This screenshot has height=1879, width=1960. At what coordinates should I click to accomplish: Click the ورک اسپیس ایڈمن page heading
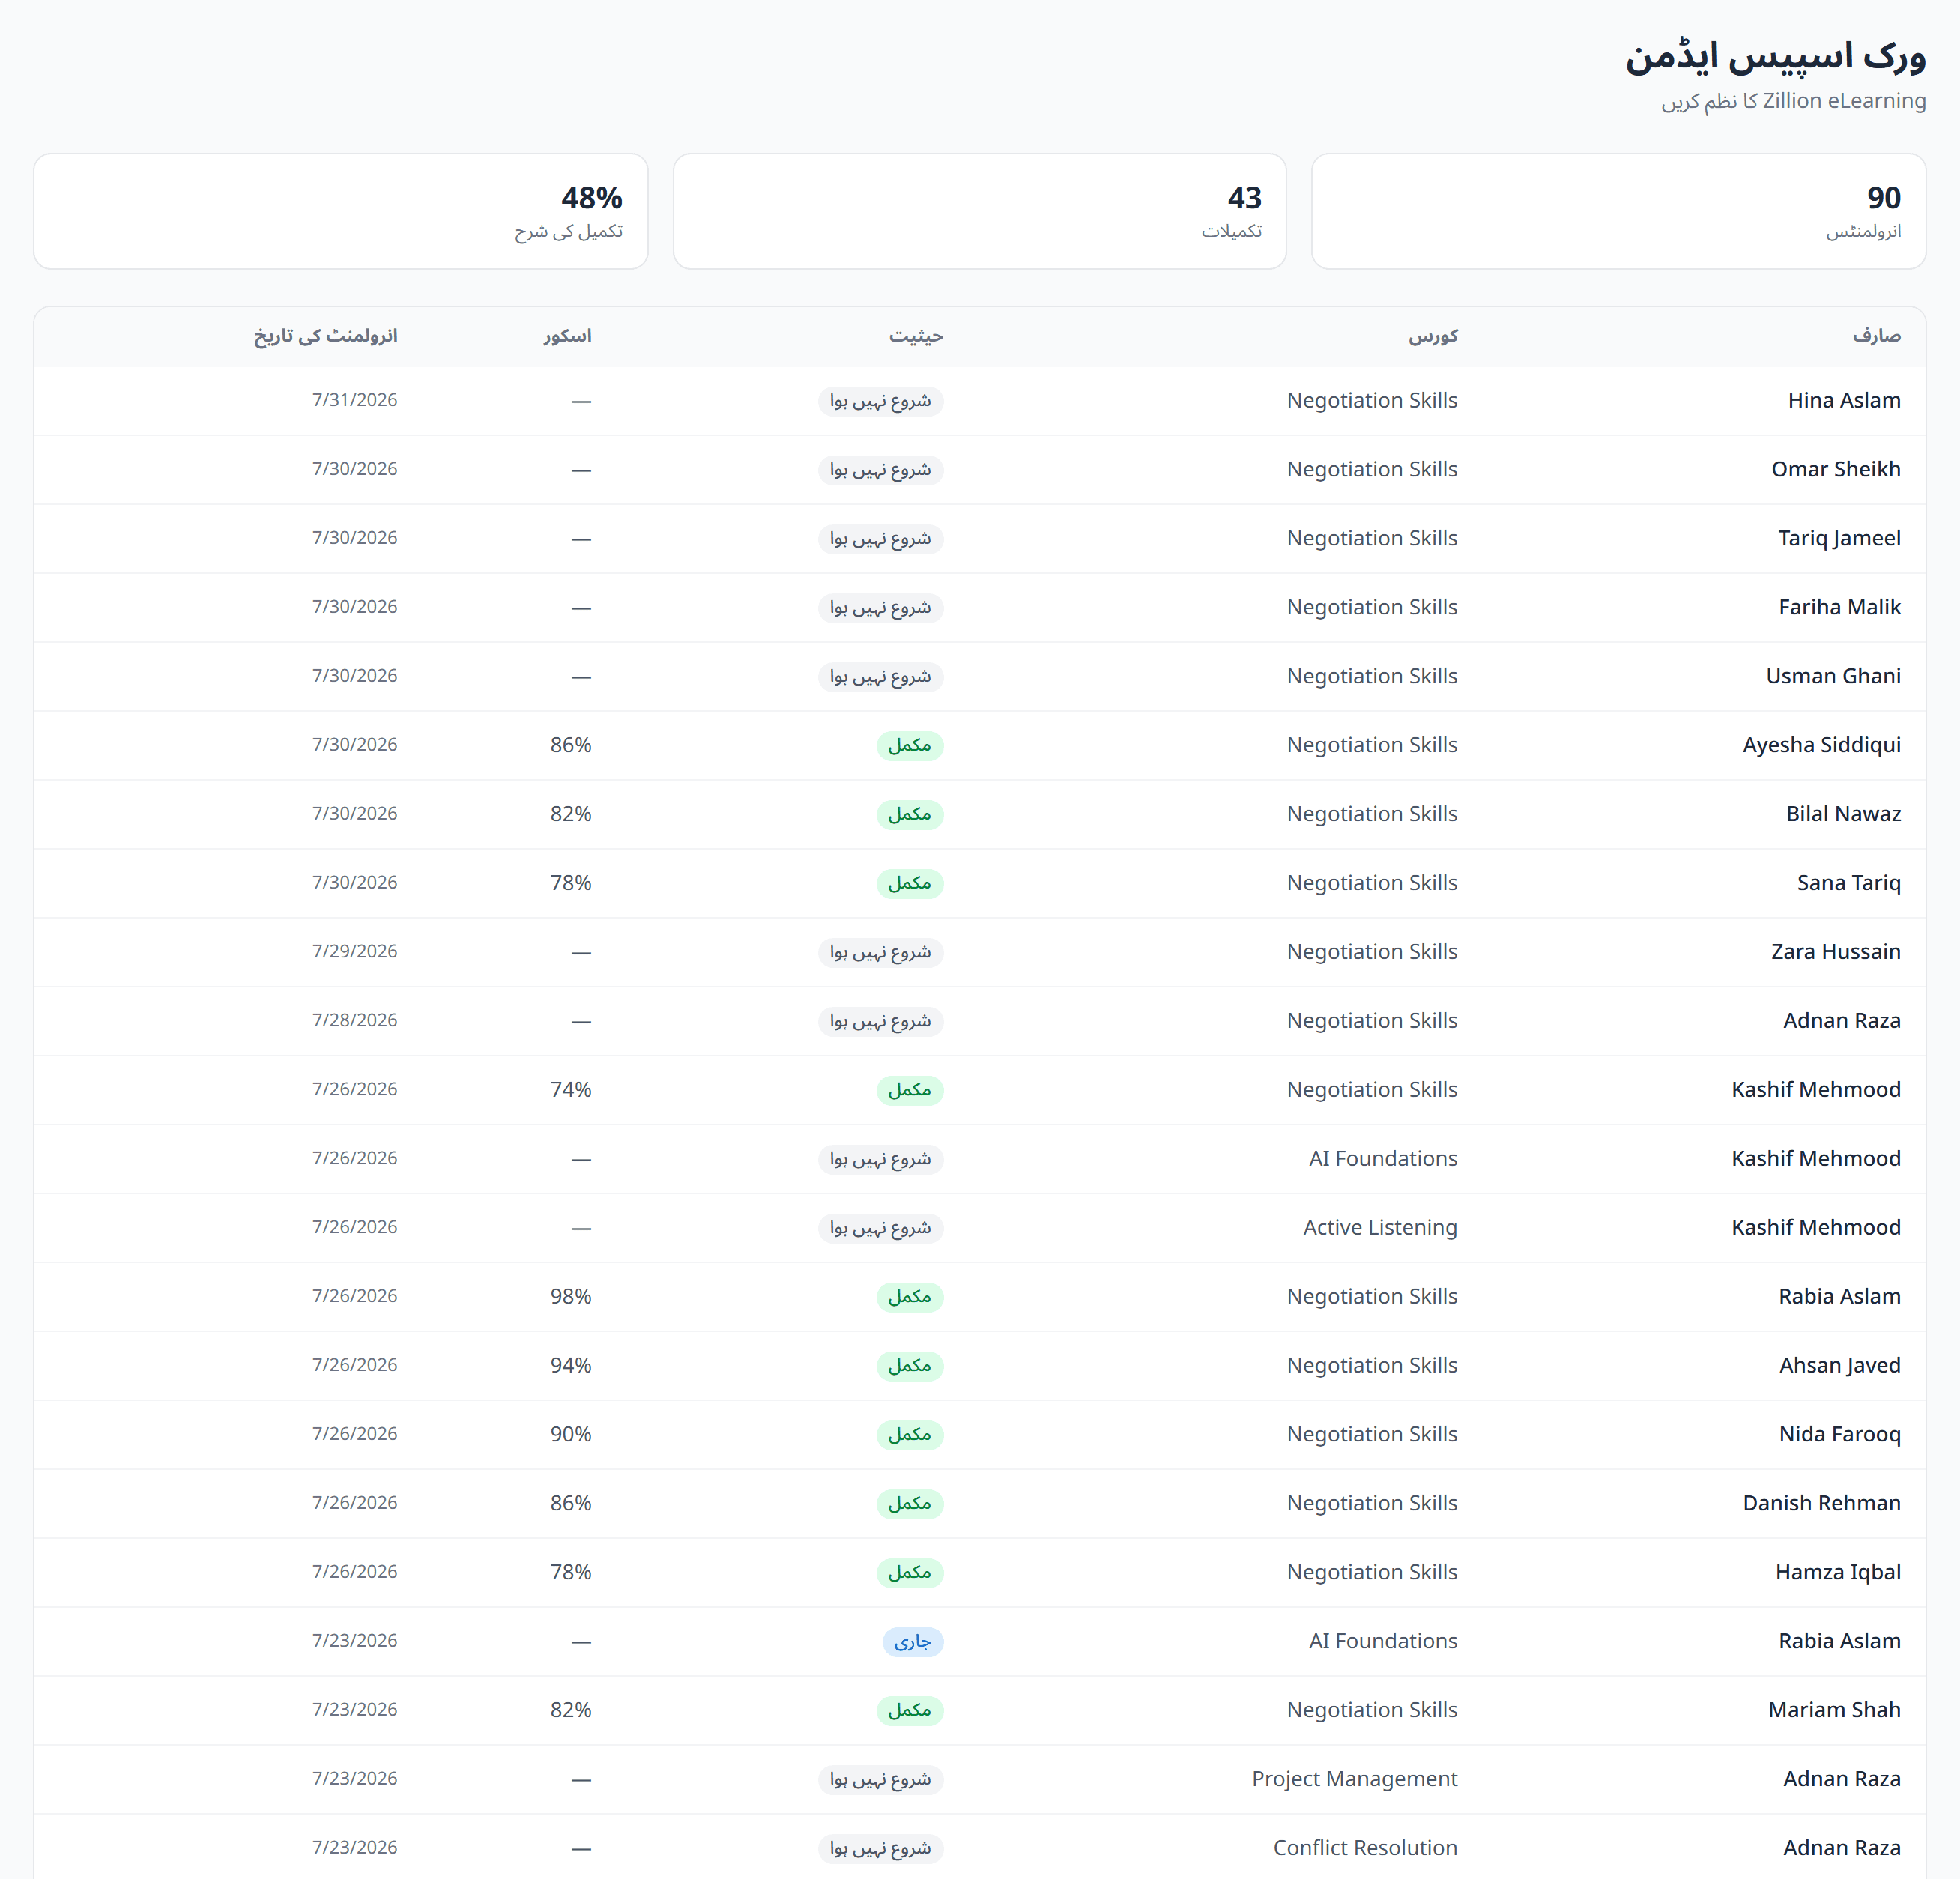[1775, 57]
